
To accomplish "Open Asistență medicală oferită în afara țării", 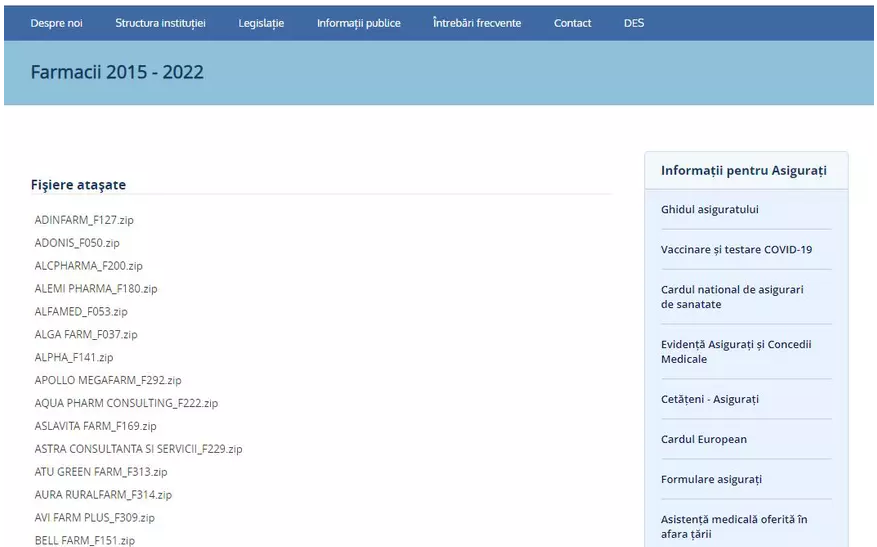I will (734, 527).
